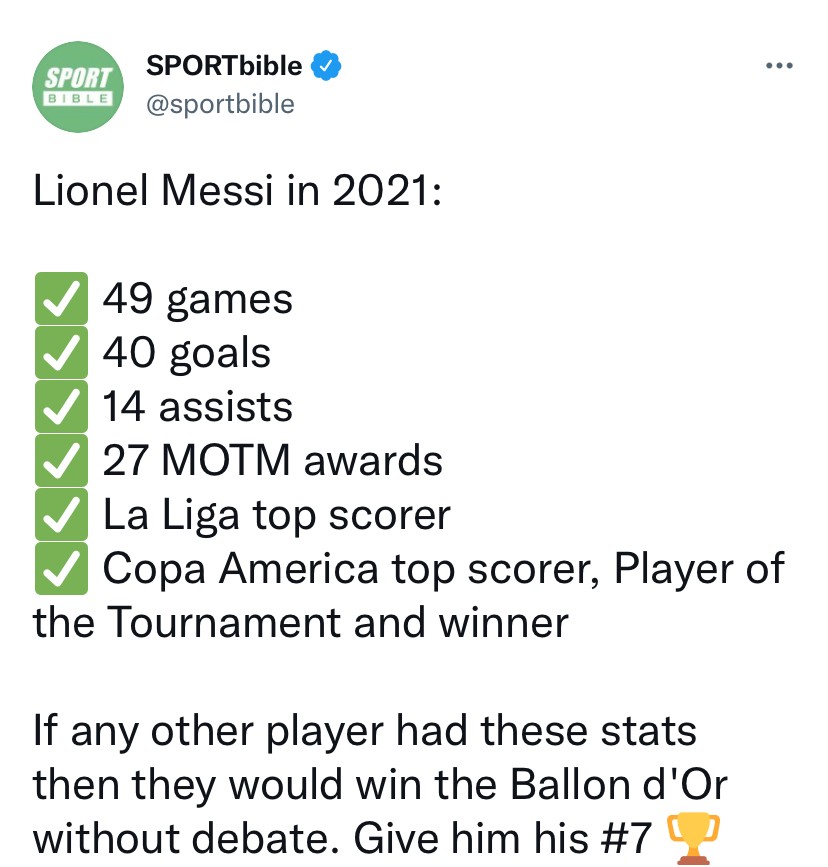Click the "40 goals" text

coord(187,353)
